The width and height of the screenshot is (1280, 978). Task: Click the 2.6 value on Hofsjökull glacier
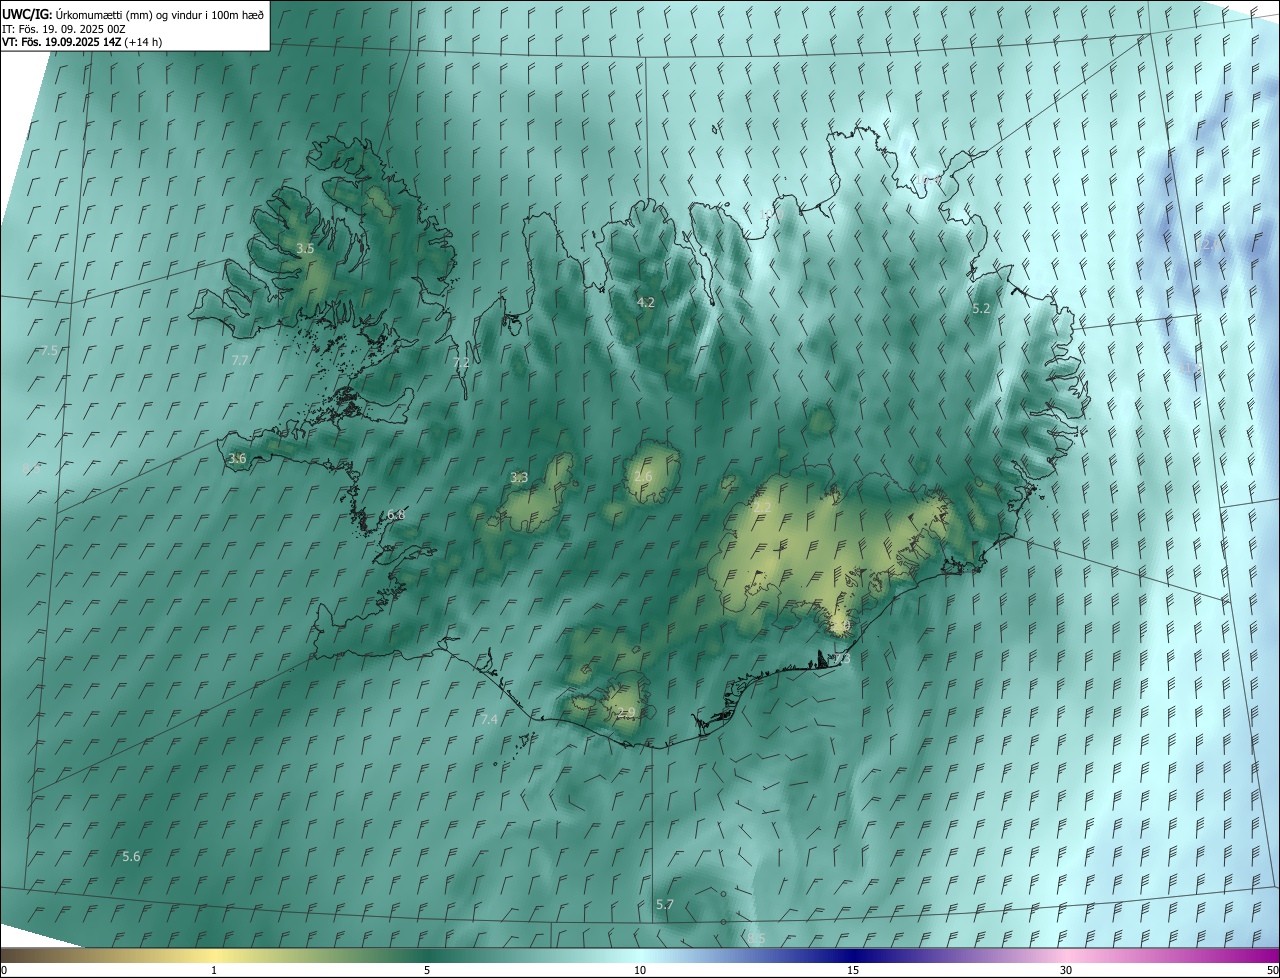coord(643,477)
